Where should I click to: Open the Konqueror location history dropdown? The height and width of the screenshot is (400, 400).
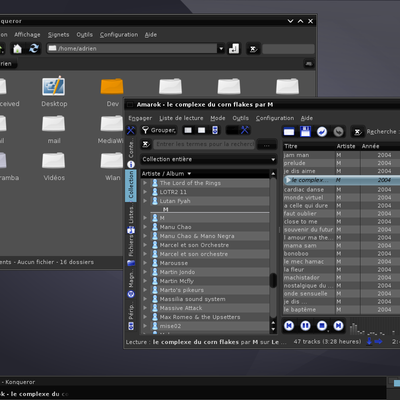pyautogui.click(x=221, y=49)
